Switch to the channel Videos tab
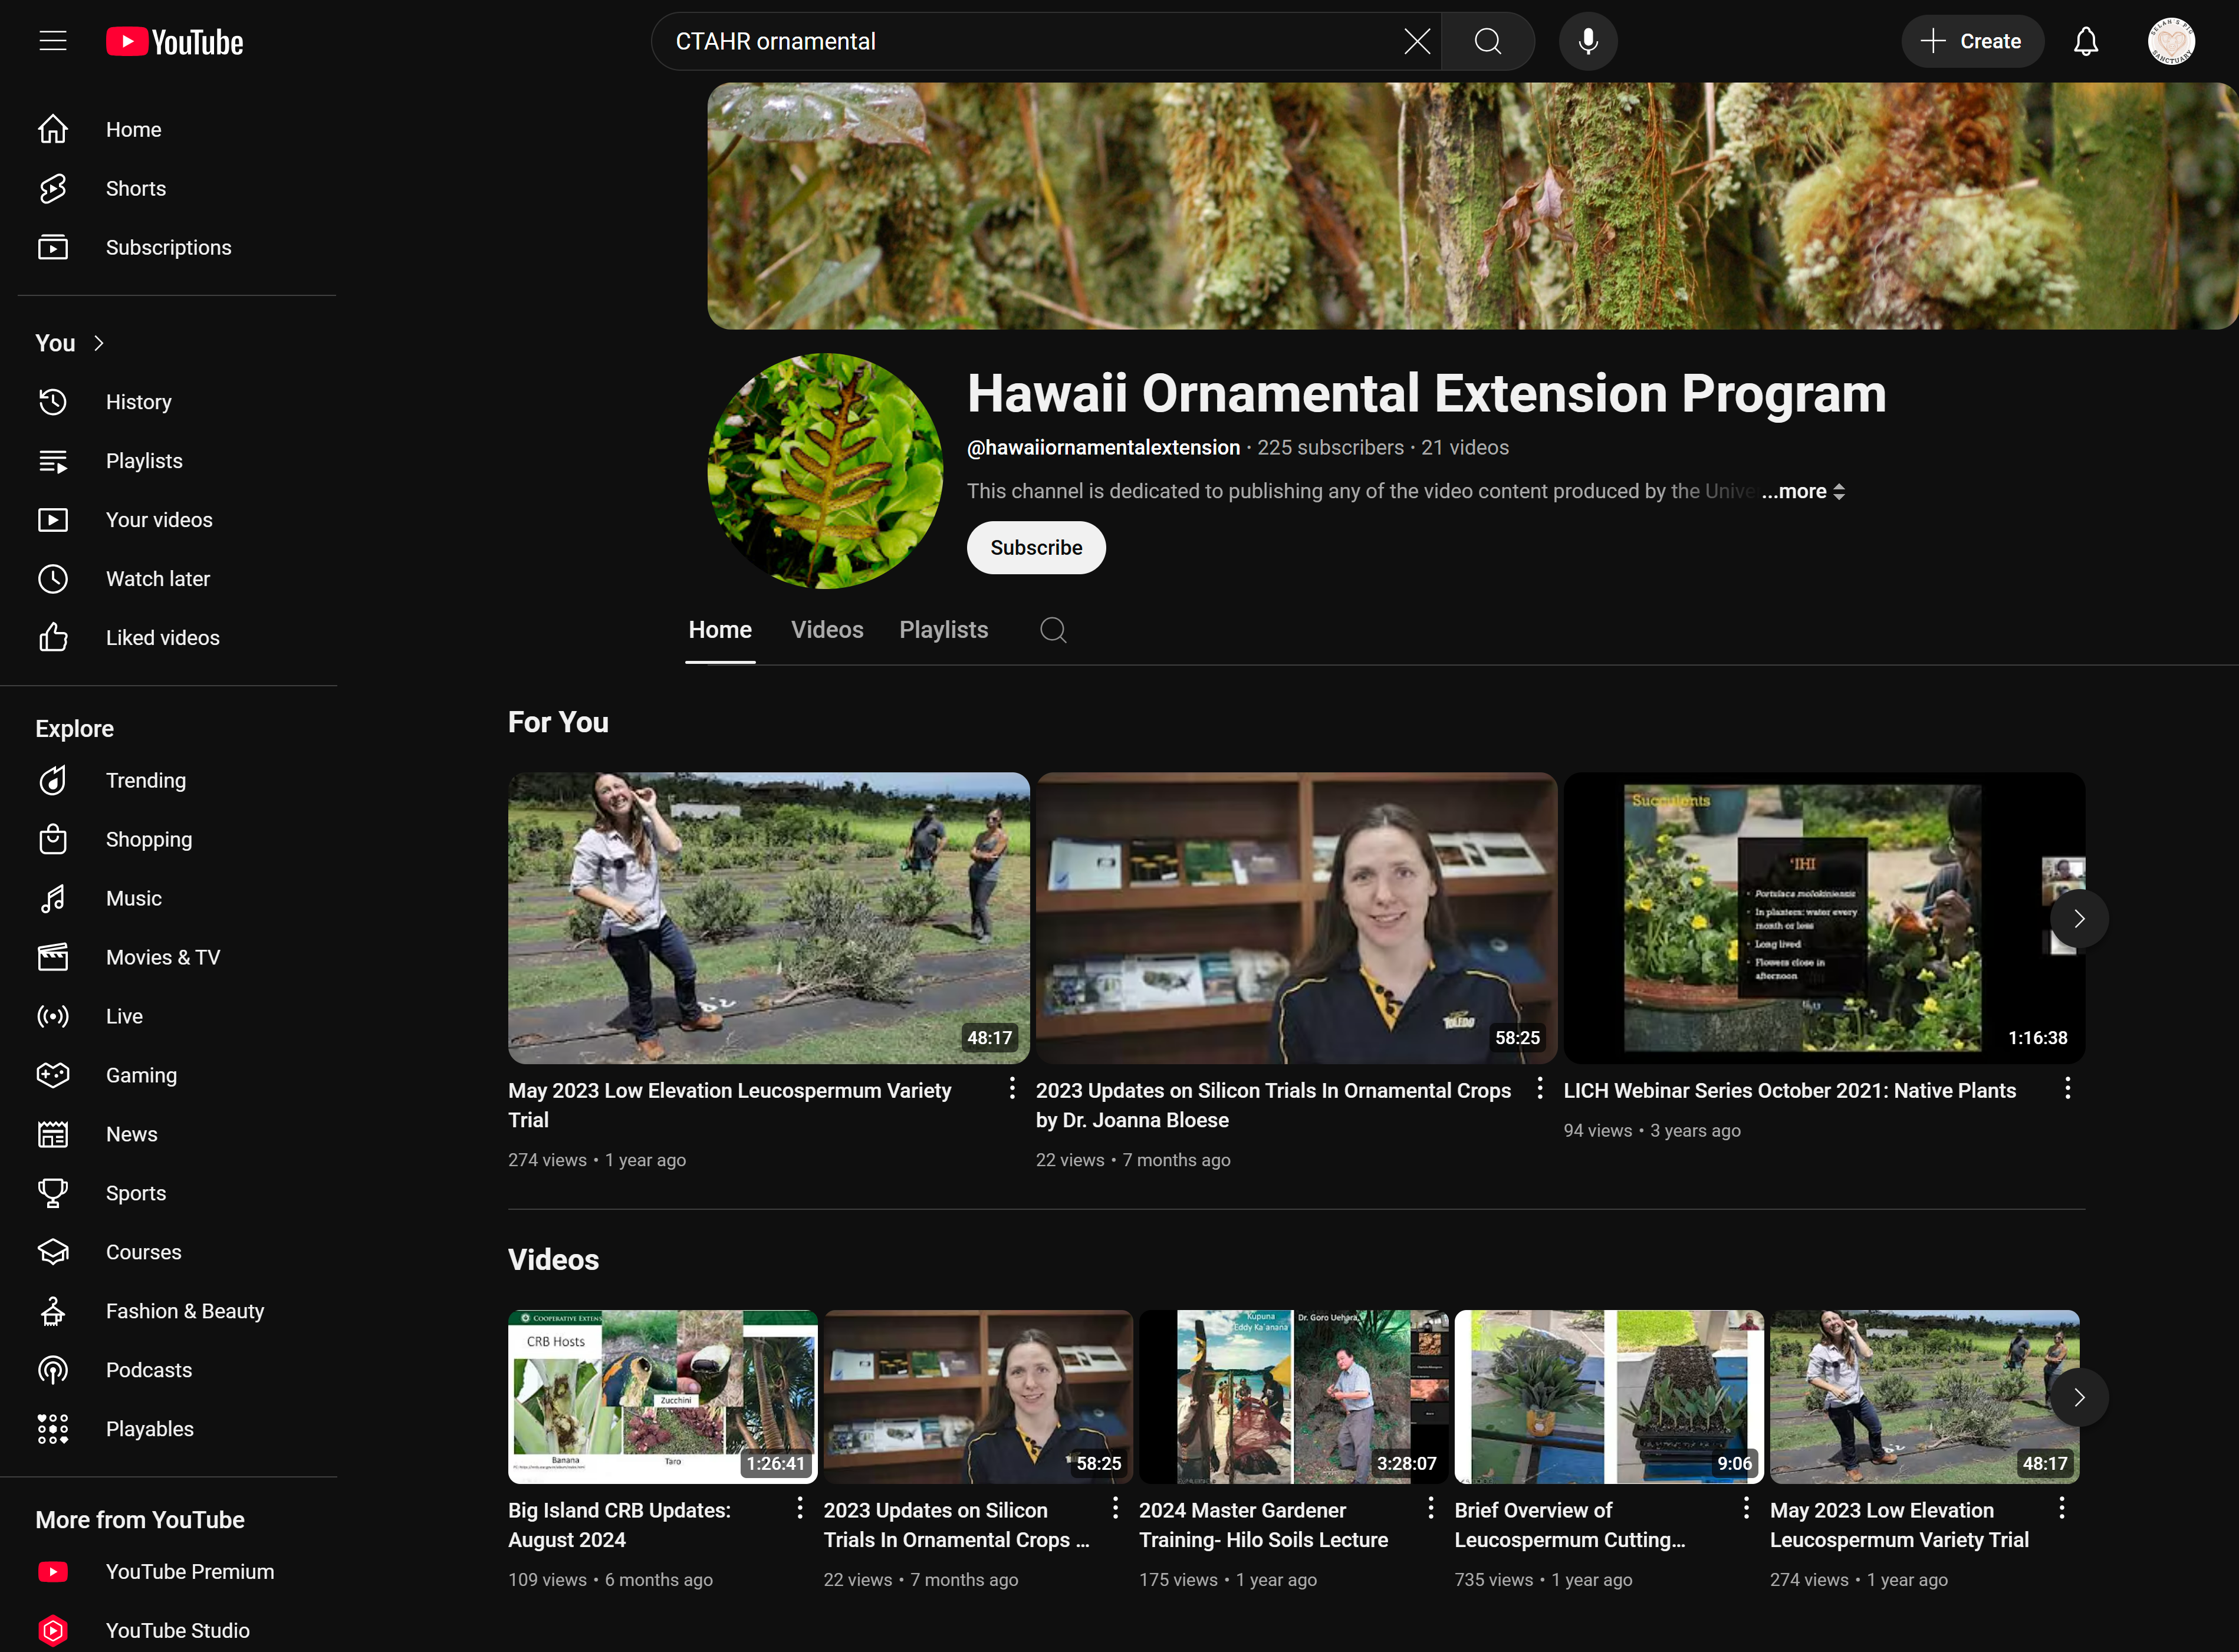Screen dimensions: 2239x1652 coord(827,630)
